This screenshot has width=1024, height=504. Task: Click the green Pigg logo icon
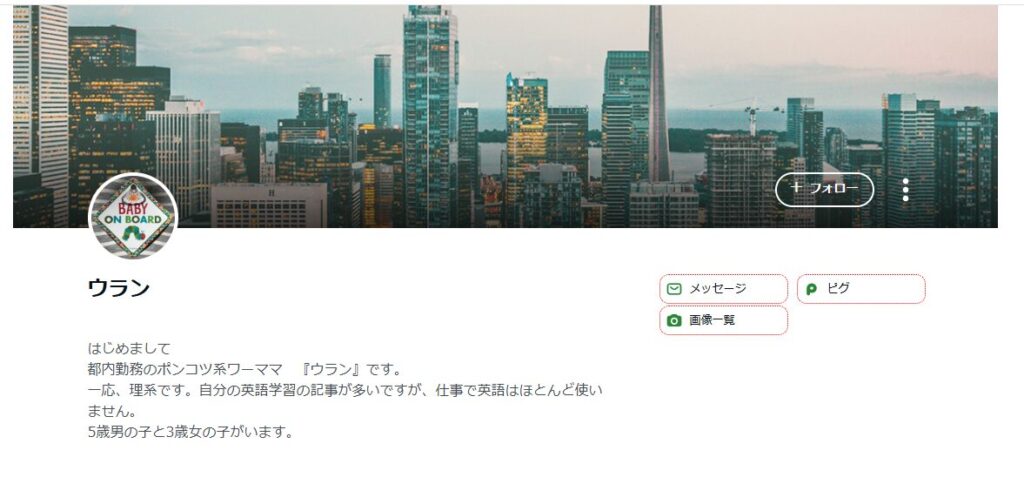812,289
